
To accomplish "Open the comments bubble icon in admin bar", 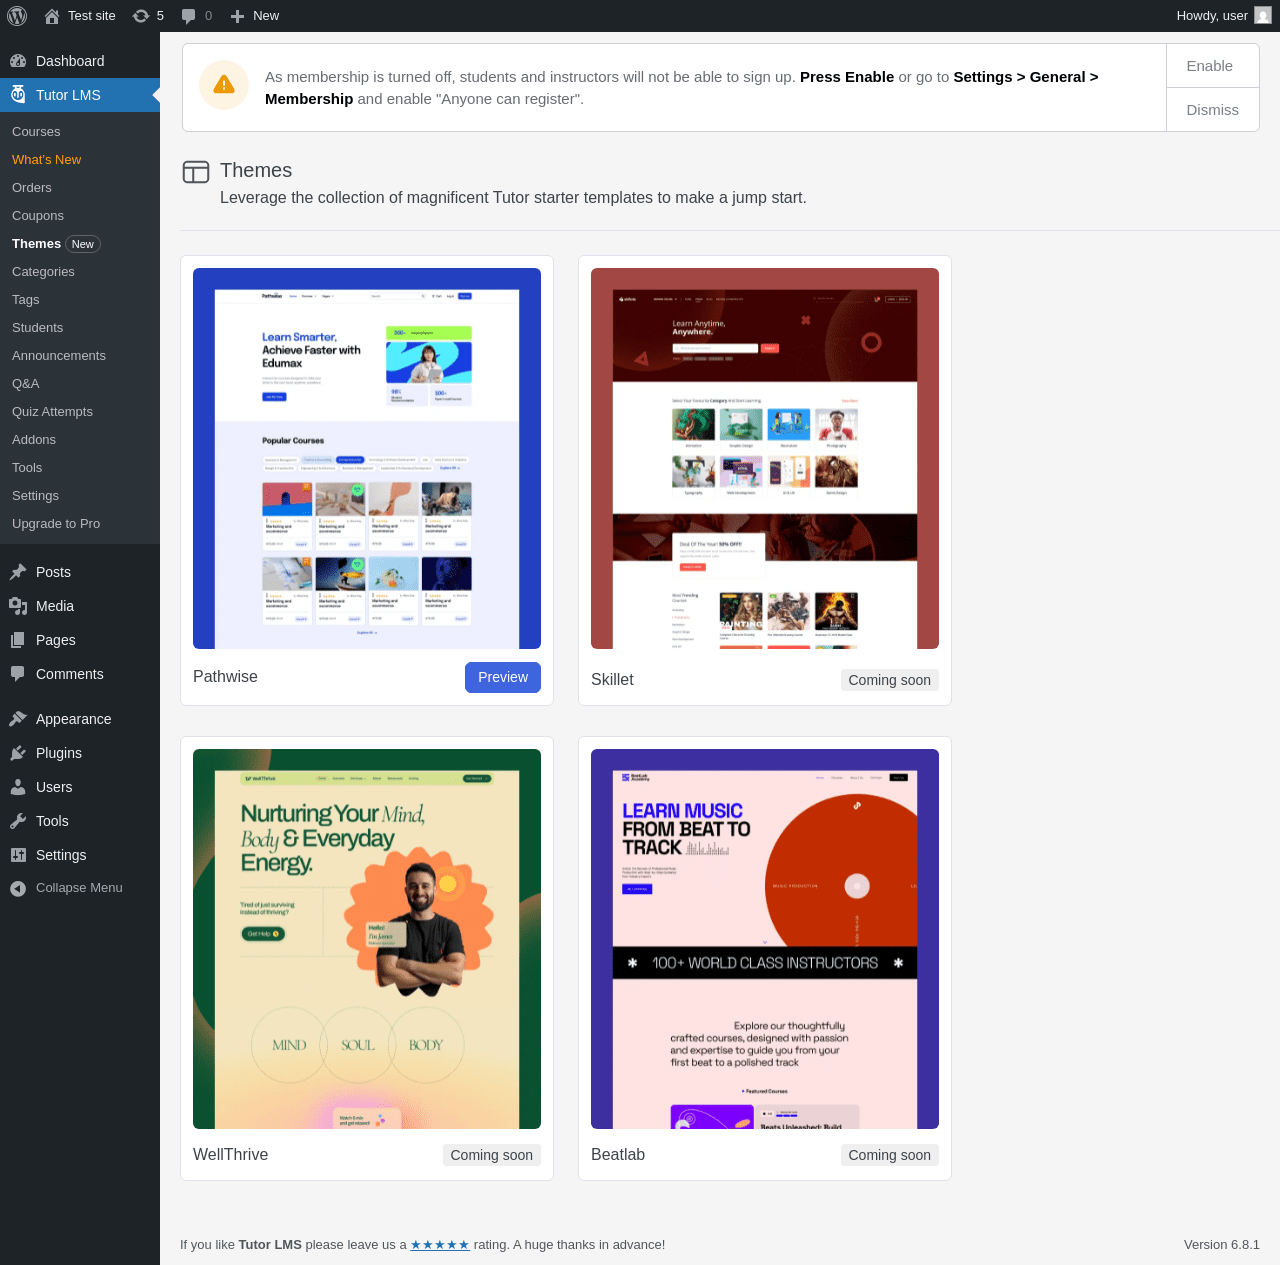I will (x=189, y=16).
